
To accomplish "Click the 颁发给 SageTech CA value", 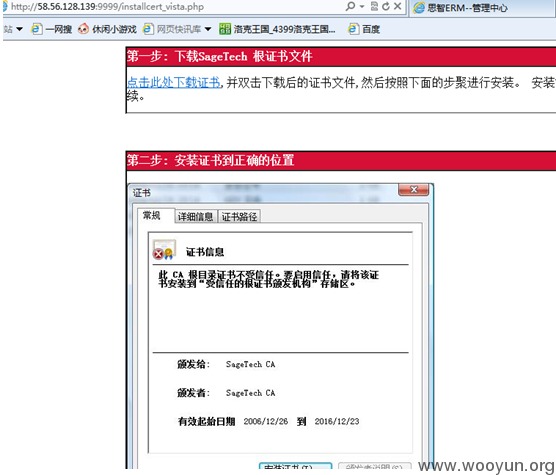I will pyautogui.click(x=251, y=364).
